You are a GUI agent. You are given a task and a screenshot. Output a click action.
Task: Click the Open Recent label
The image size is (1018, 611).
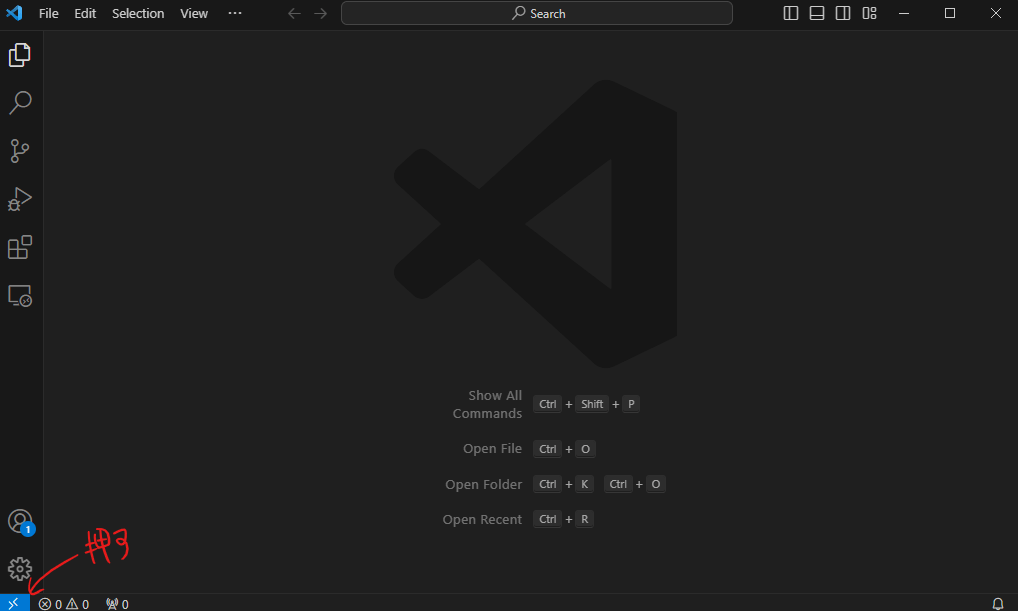pyautogui.click(x=482, y=519)
